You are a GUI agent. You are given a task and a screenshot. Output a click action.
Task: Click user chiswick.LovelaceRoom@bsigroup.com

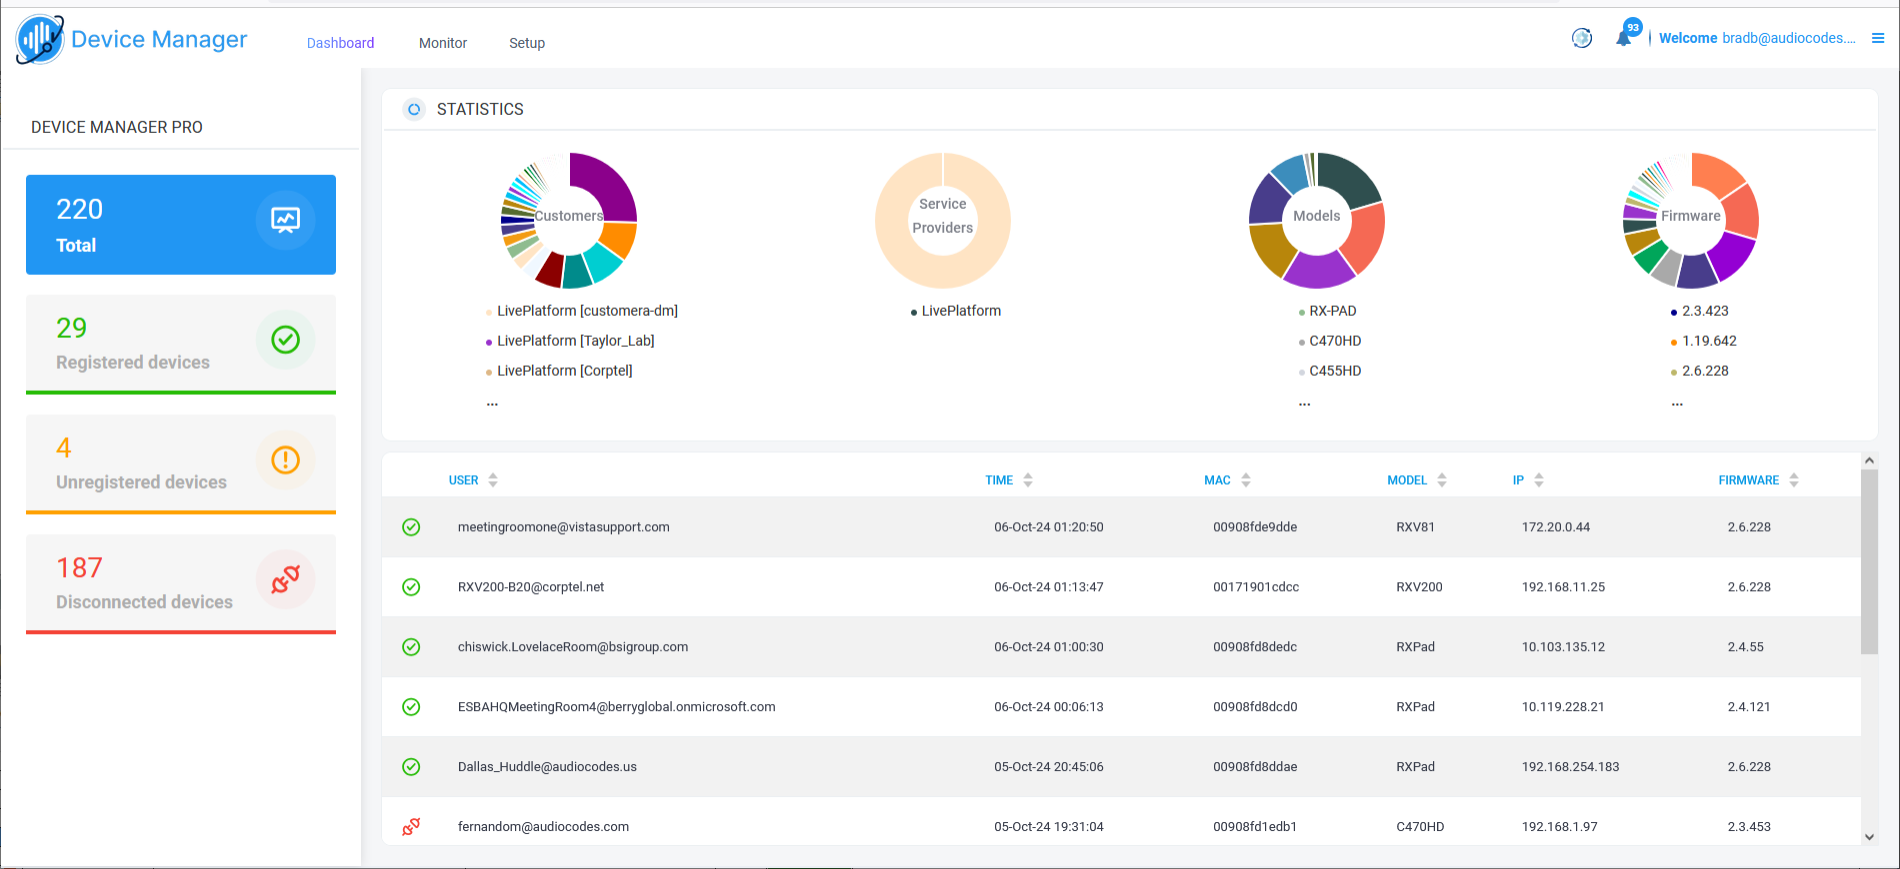573,647
